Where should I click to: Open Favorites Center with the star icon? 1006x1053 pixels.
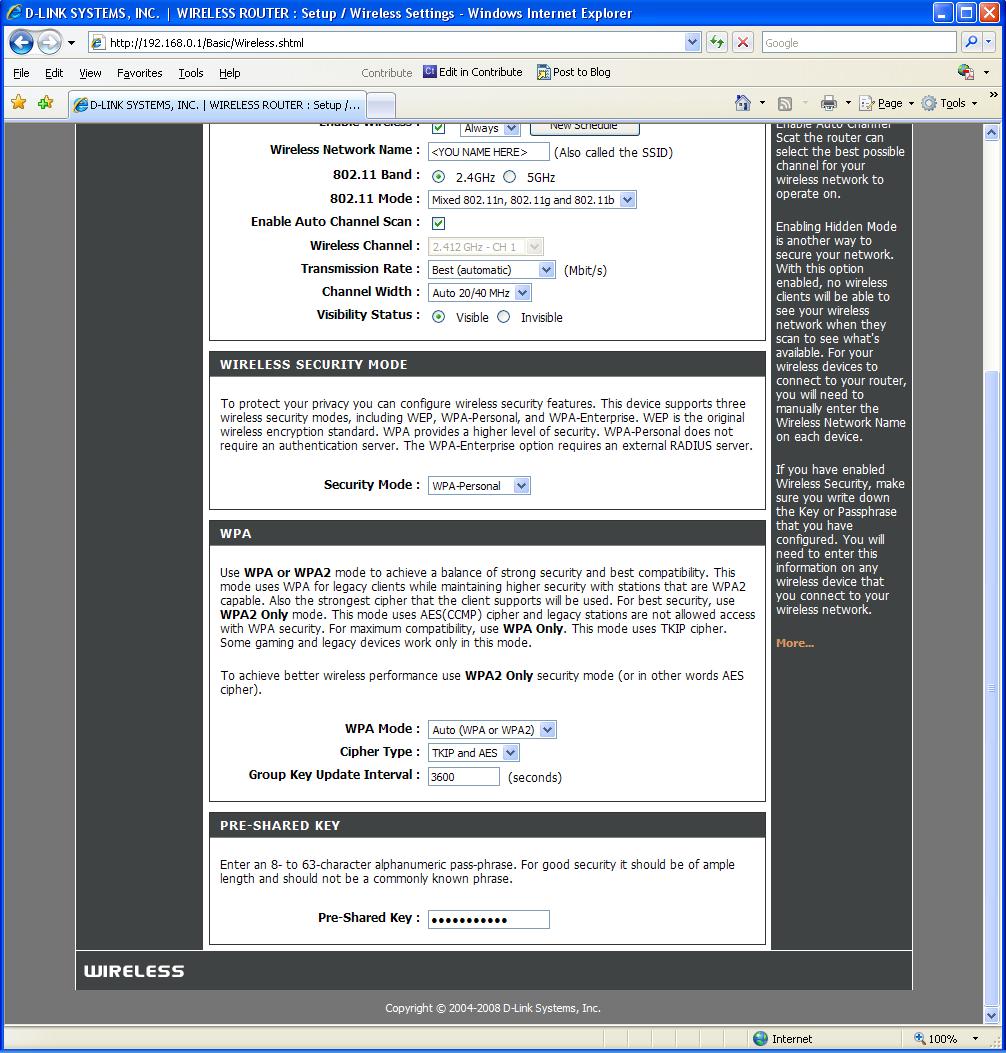coord(19,103)
